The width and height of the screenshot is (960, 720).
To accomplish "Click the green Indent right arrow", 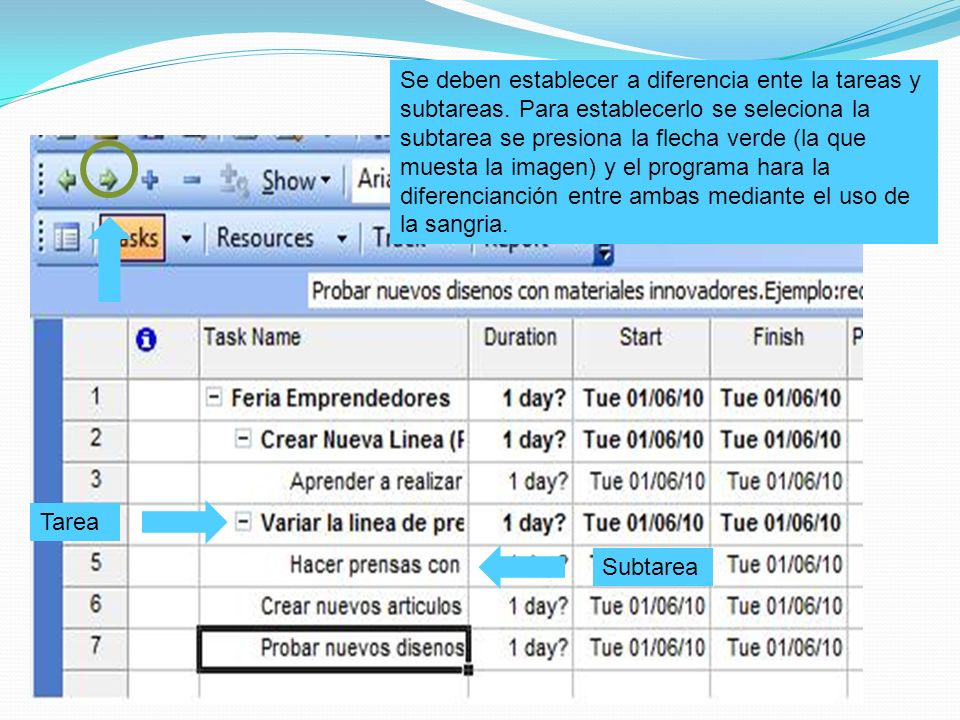I will click(x=108, y=180).
